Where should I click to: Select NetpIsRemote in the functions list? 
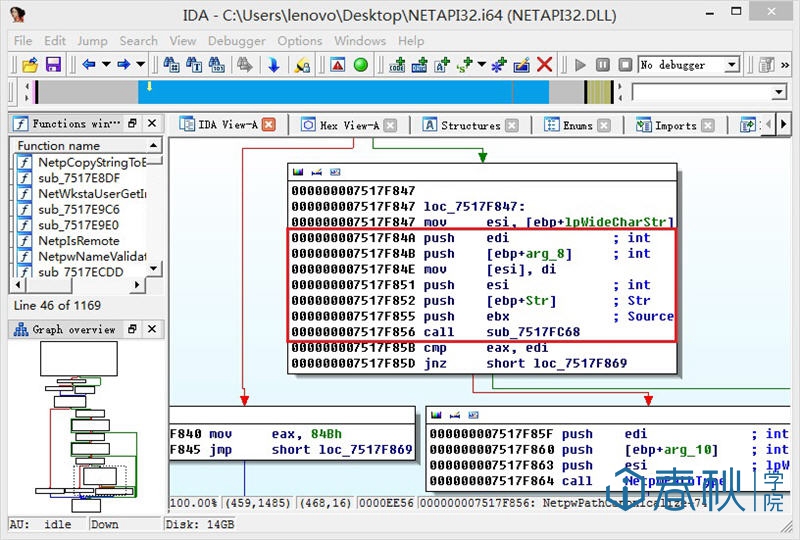pos(79,240)
